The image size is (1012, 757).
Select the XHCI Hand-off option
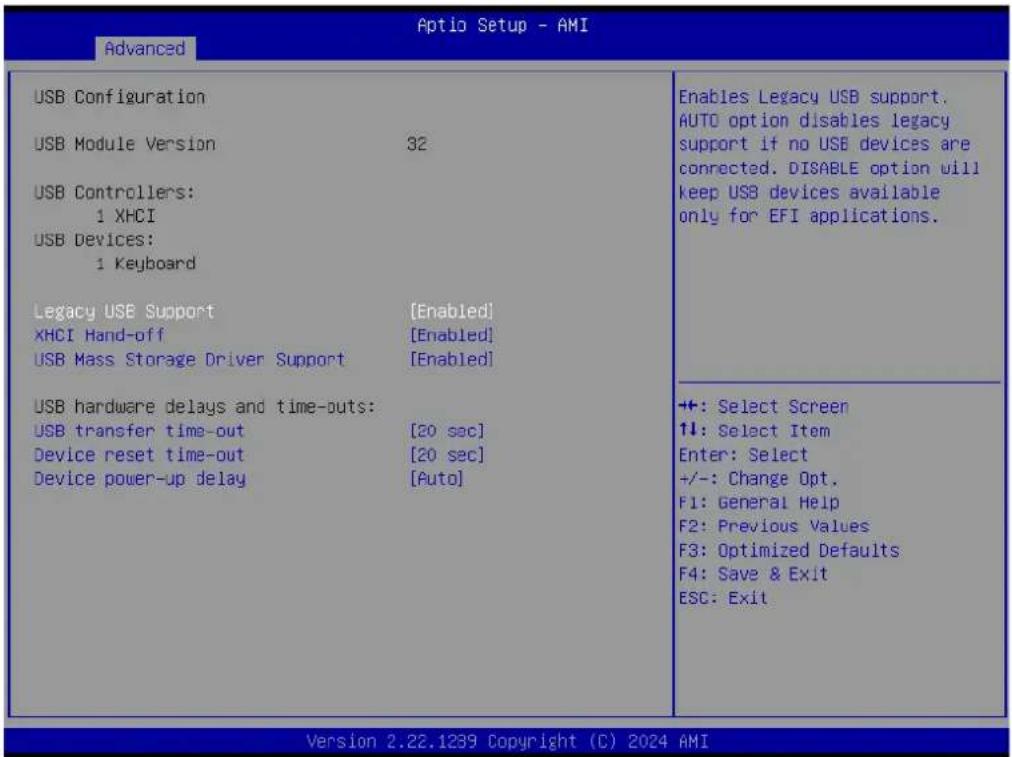coord(99,335)
